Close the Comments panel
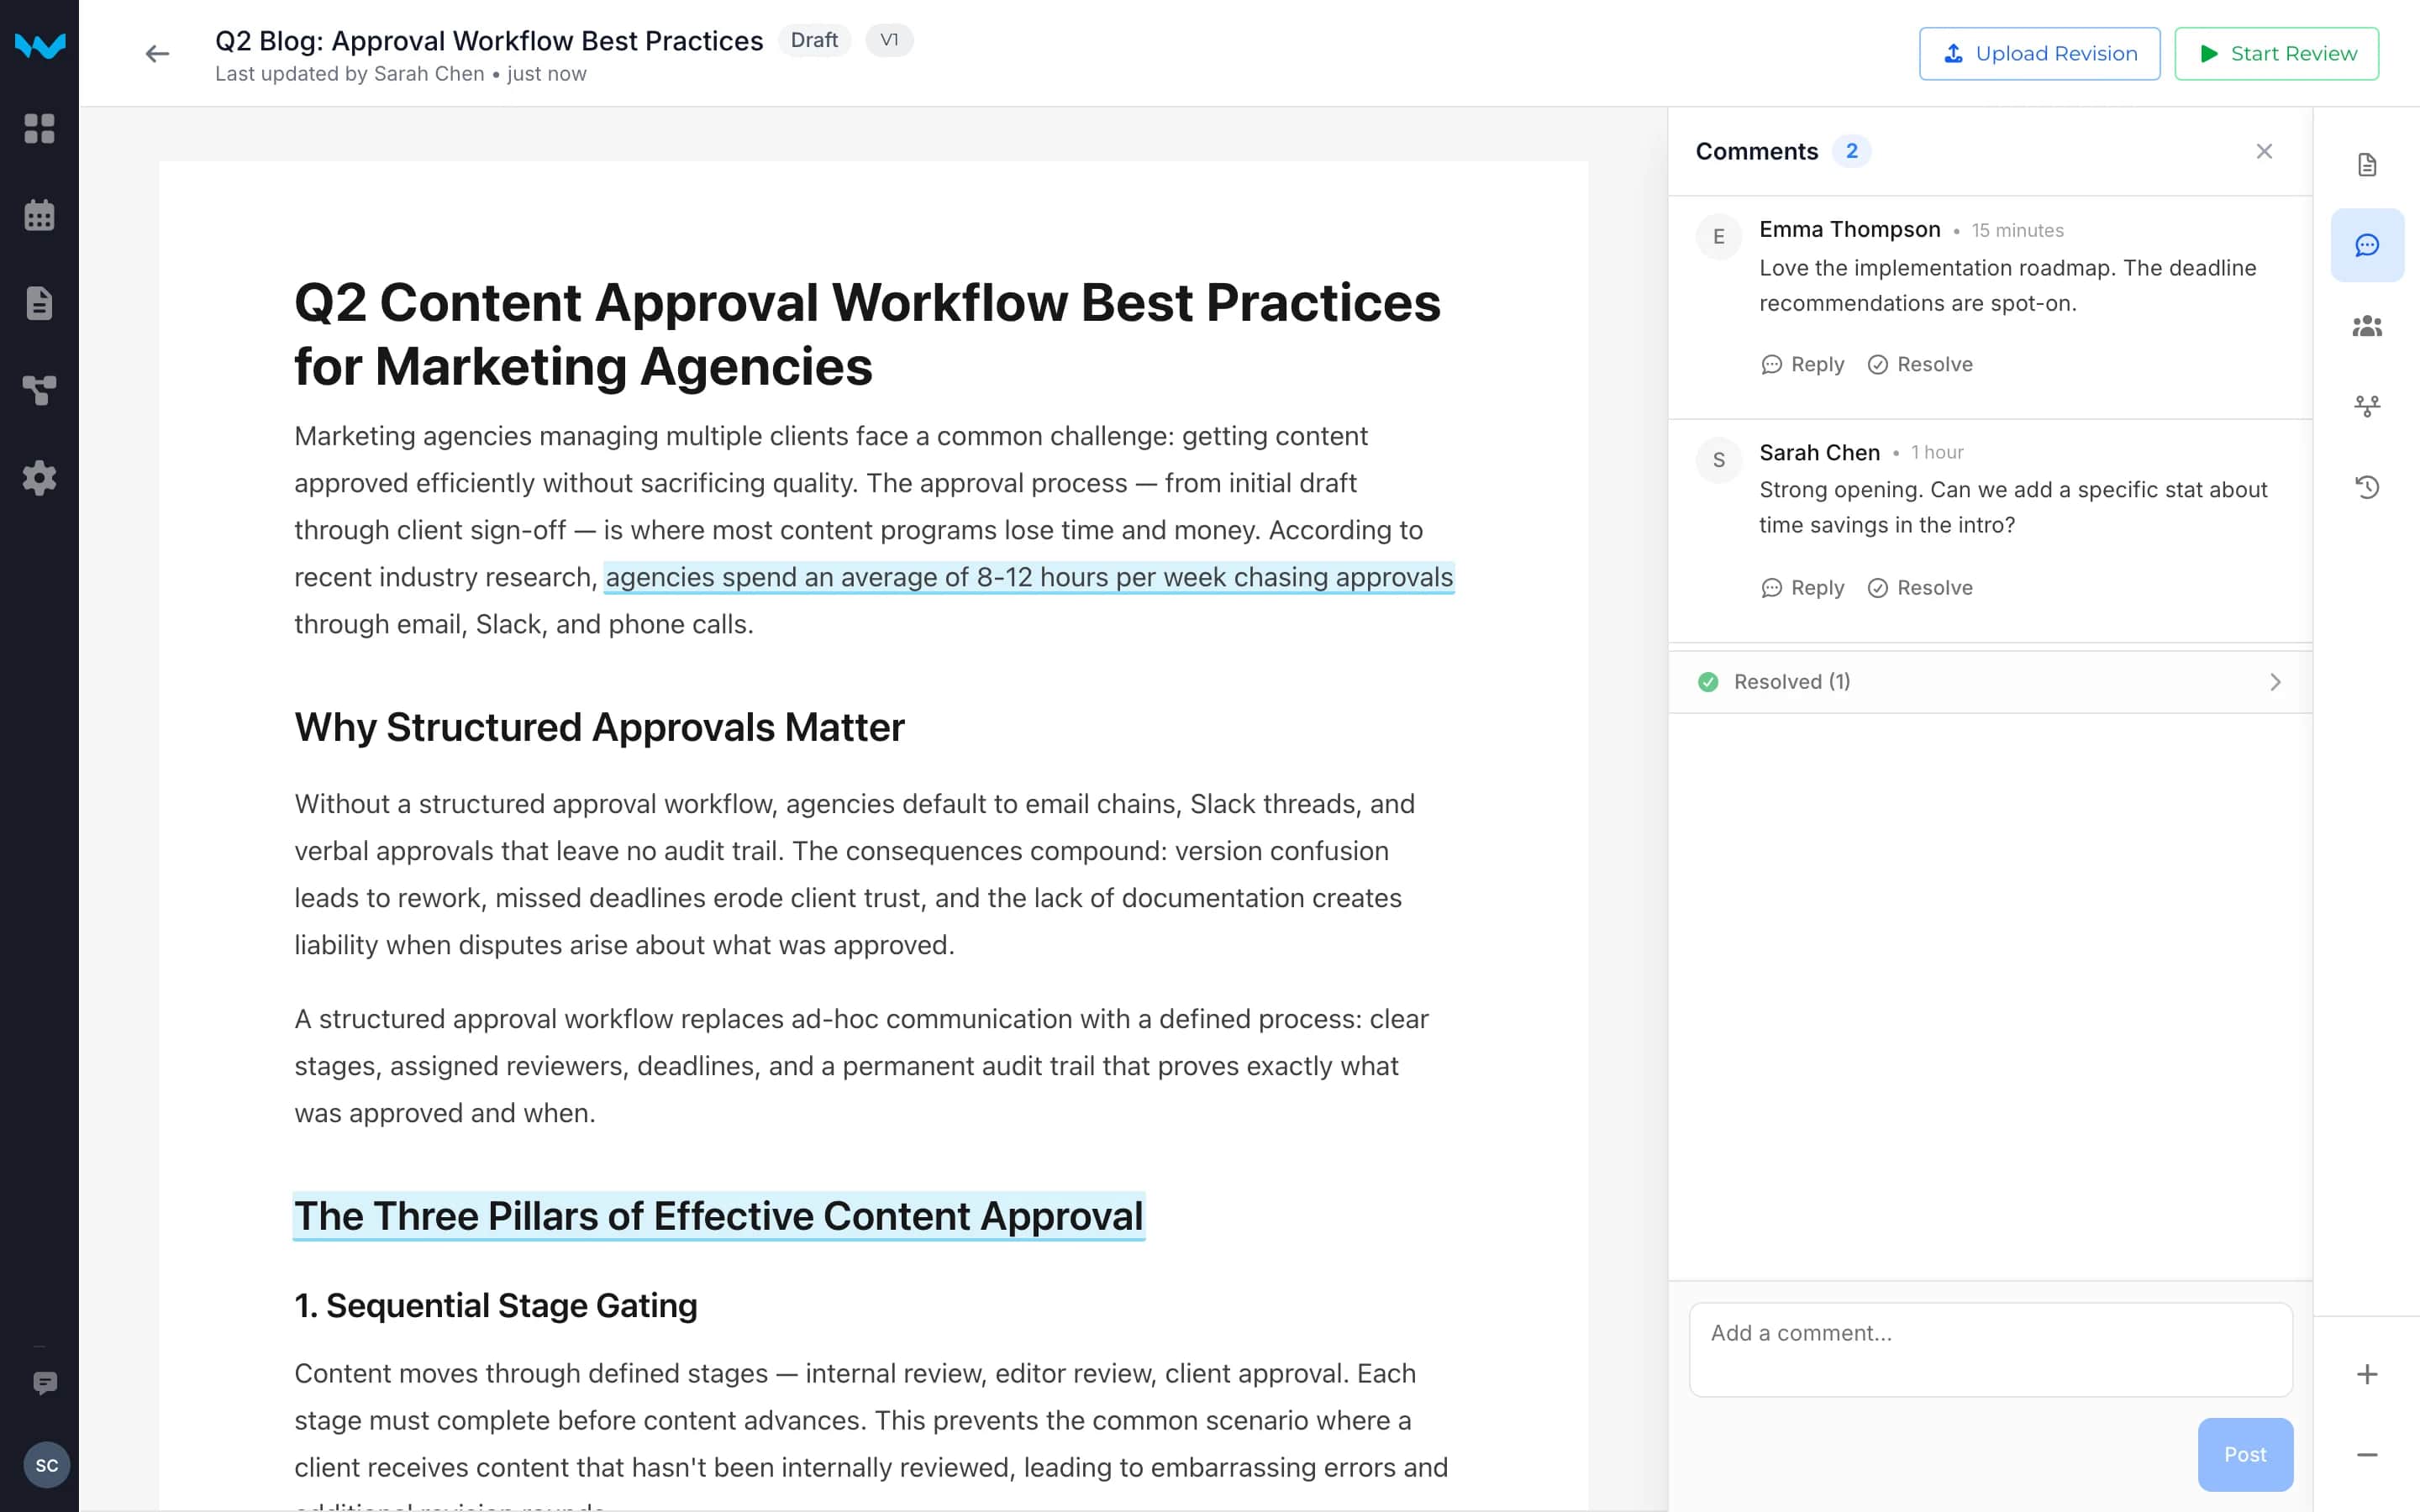Screen dimensions: 2420x1512 [2264, 151]
